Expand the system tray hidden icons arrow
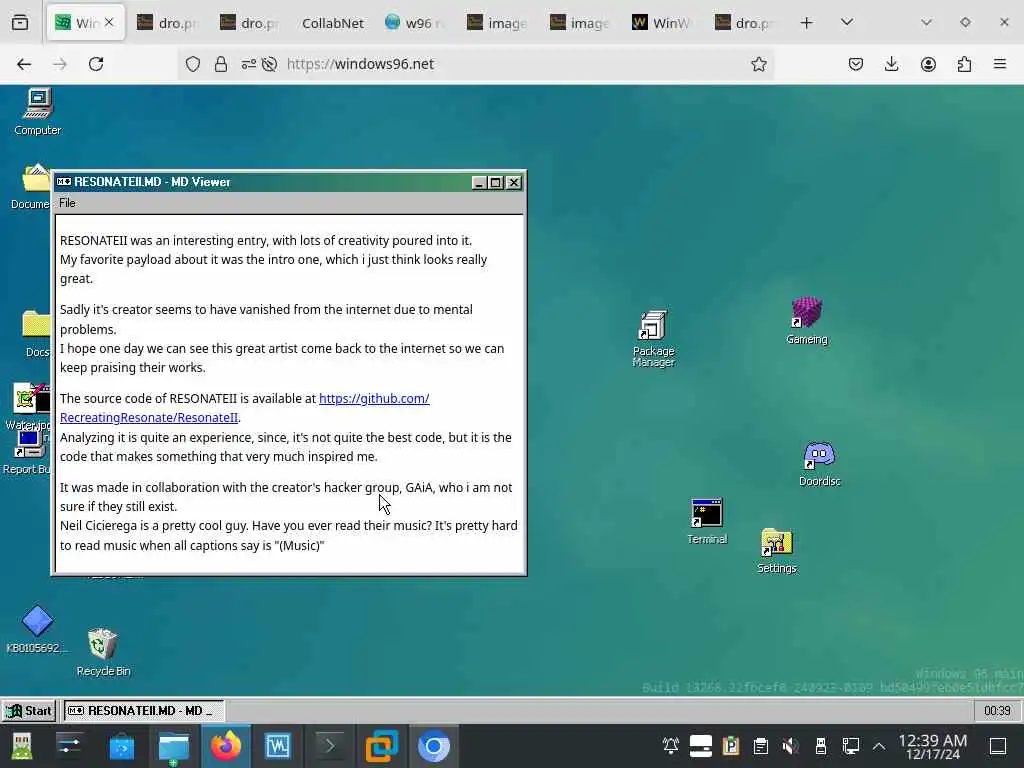 click(x=879, y=746)
